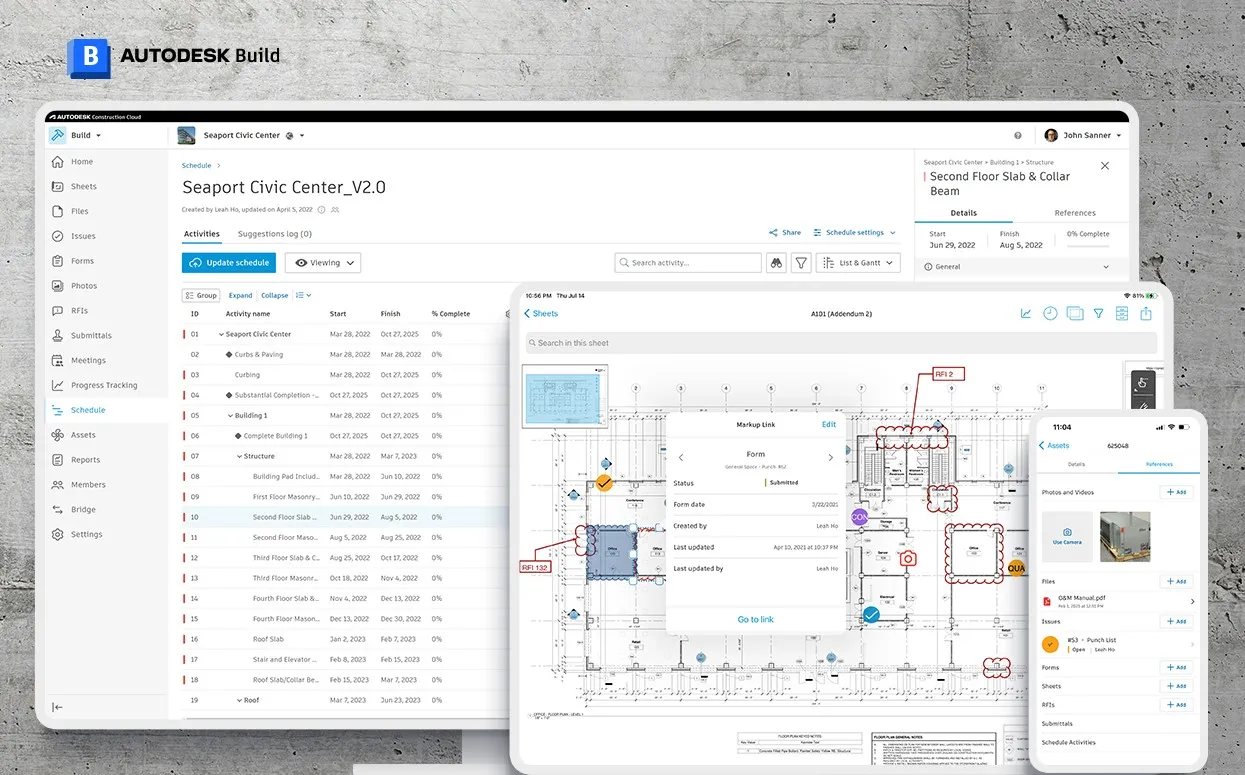Viewport: 1245px width, 775px height.
Task: Select the Details tab in schedule panel
Action: pyautogui.click(x=964, y=213)
